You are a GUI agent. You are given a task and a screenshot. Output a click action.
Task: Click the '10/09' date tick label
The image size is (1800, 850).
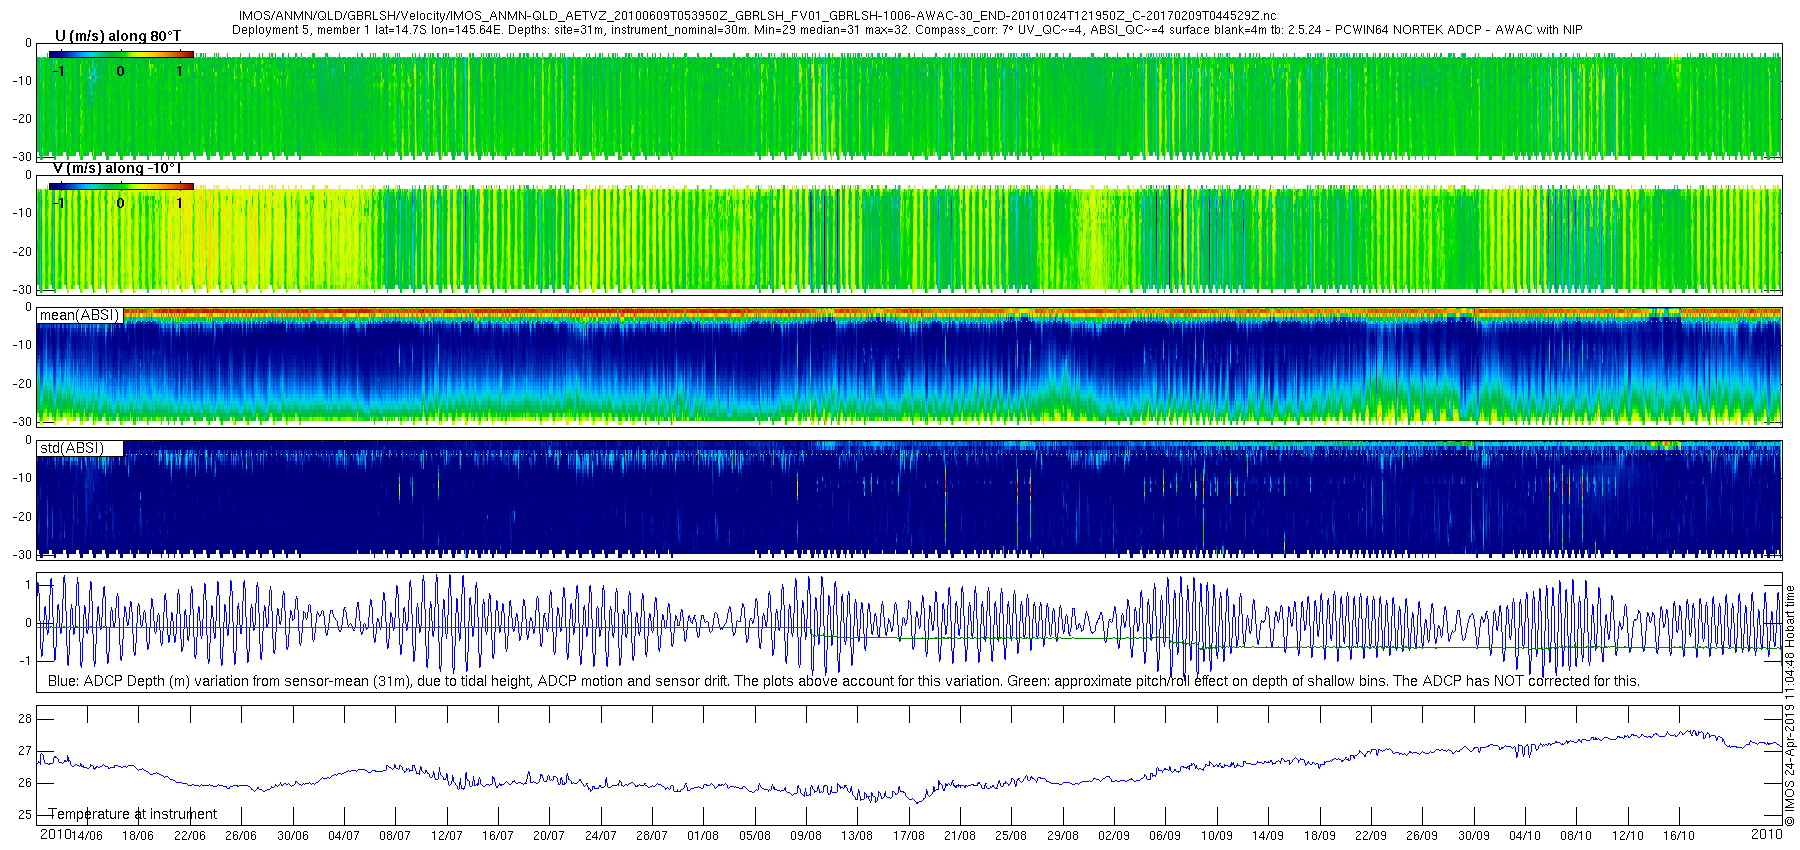pyautogui.click(x=1217, y=836)
